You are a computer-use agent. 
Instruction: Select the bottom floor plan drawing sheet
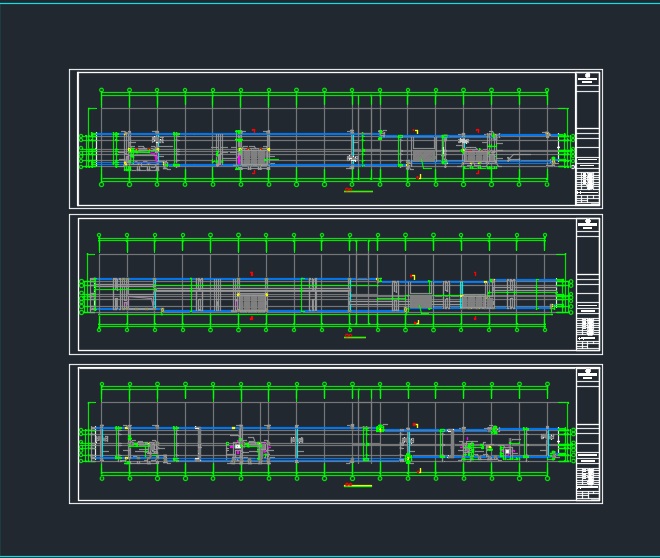(x=336, y=434)
